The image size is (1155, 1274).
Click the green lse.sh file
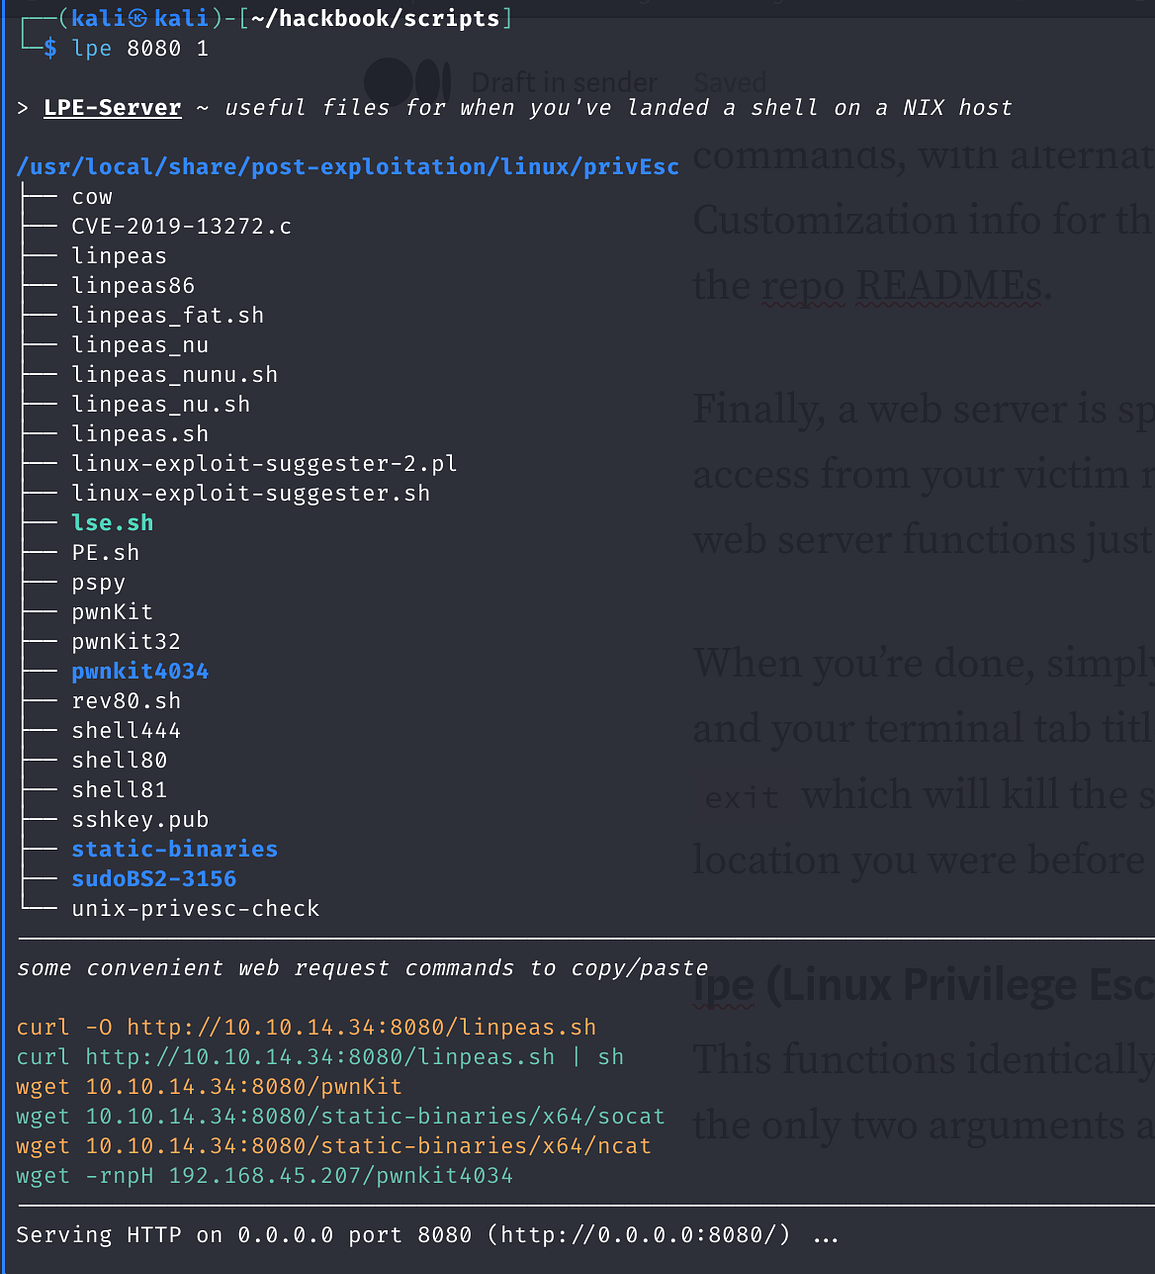point(112,523)
